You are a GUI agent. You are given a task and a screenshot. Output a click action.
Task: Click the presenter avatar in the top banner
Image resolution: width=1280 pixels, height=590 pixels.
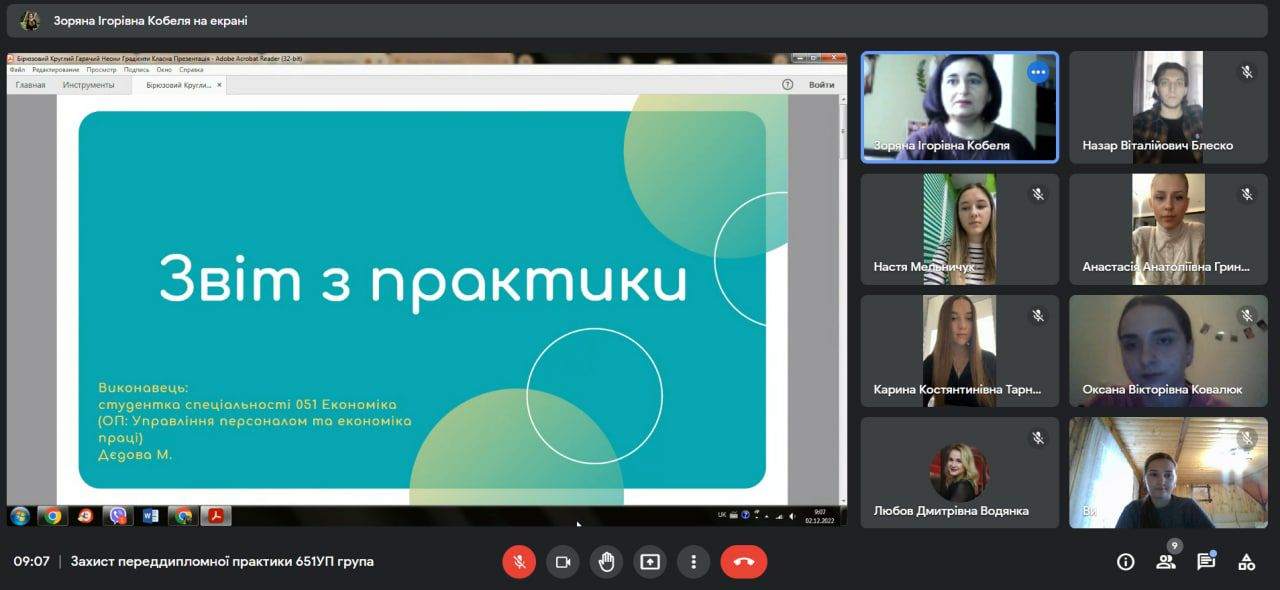pyautogui.click(x=30, y=20)
